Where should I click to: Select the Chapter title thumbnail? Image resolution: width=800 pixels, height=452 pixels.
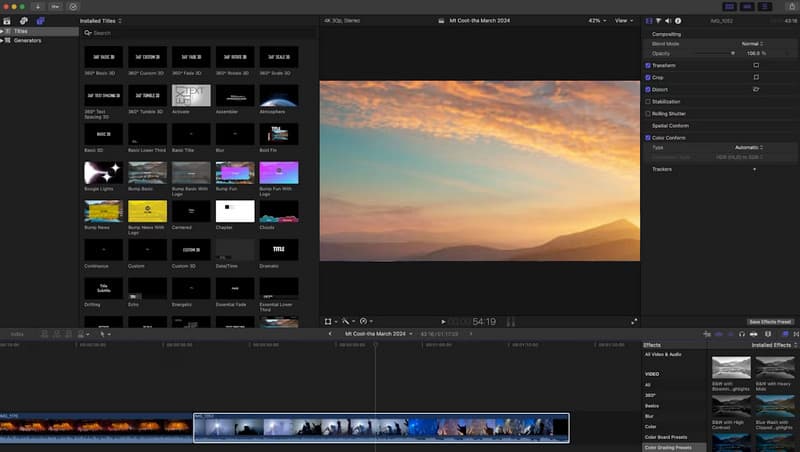235,211
